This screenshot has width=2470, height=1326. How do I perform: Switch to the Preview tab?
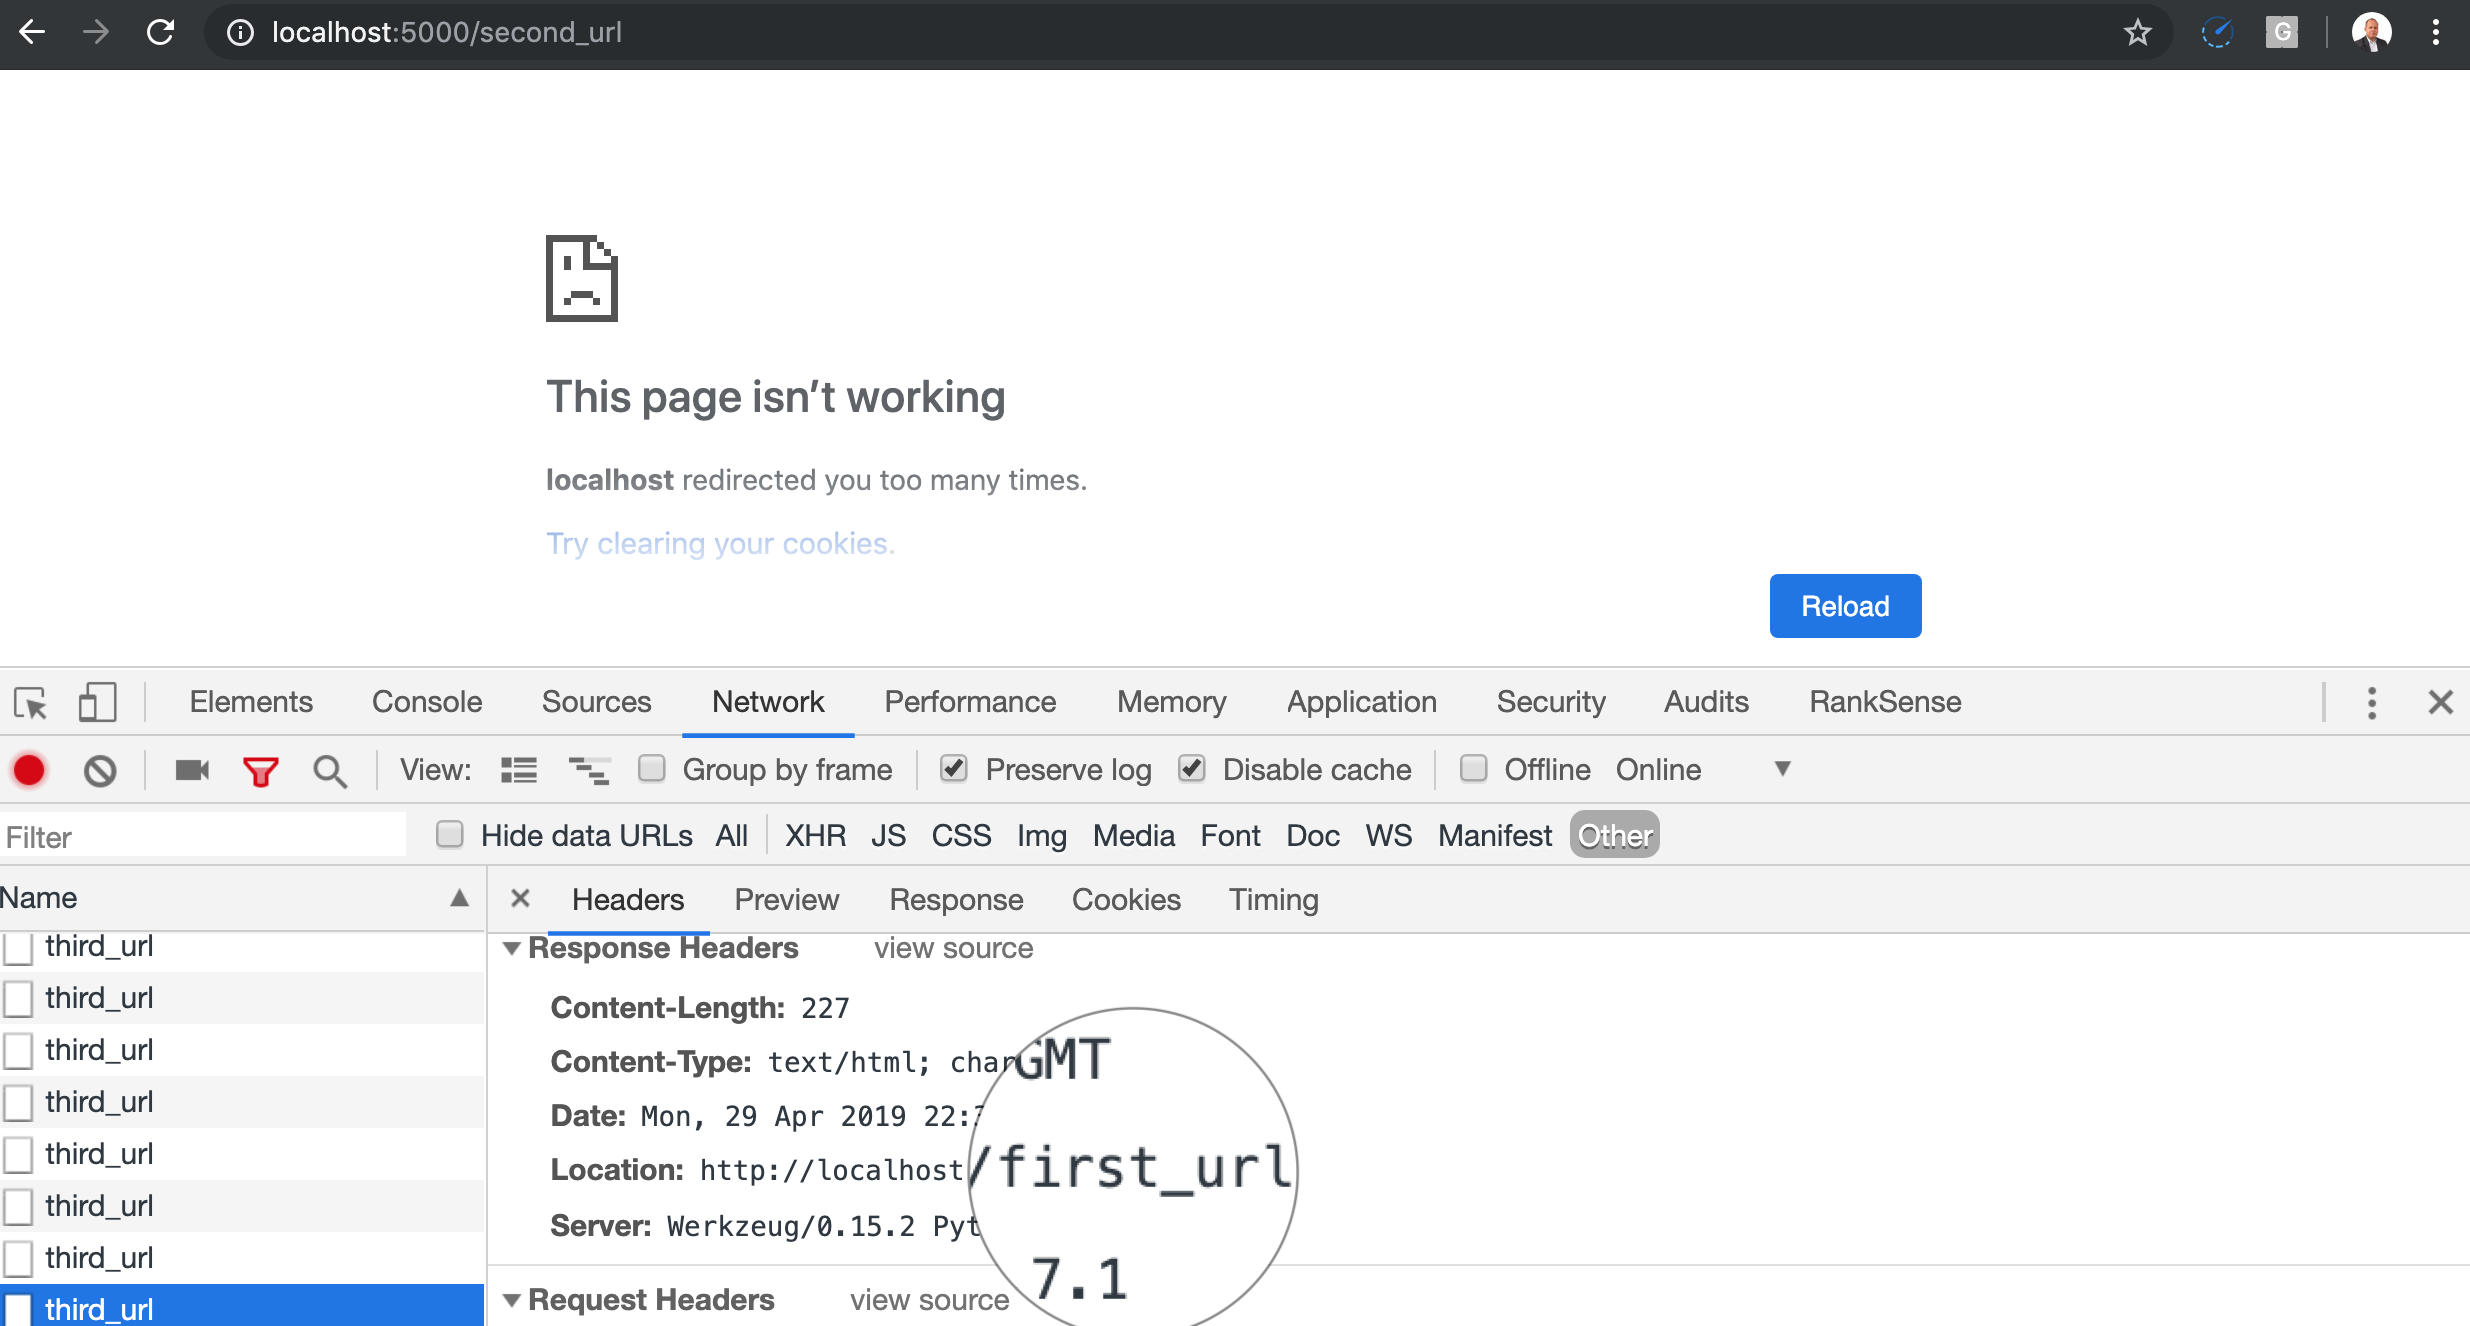coord(786,899)
